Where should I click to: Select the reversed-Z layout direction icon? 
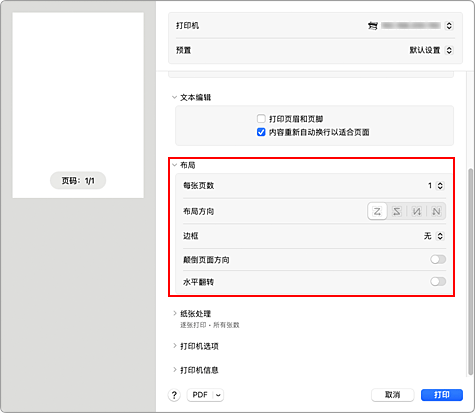pos(397,211)
